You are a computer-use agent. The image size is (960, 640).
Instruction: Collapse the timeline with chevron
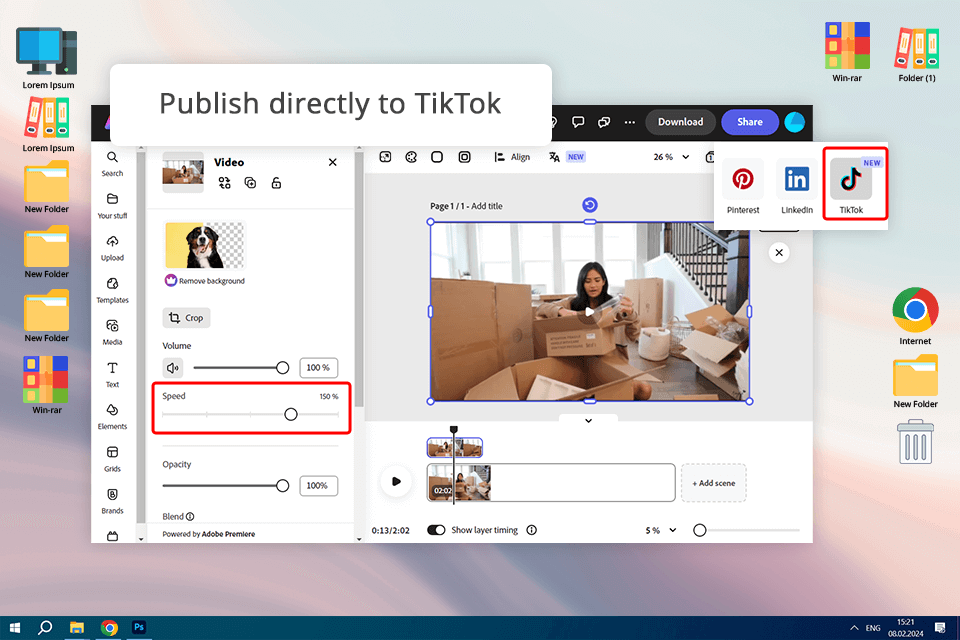click(588, 421)
